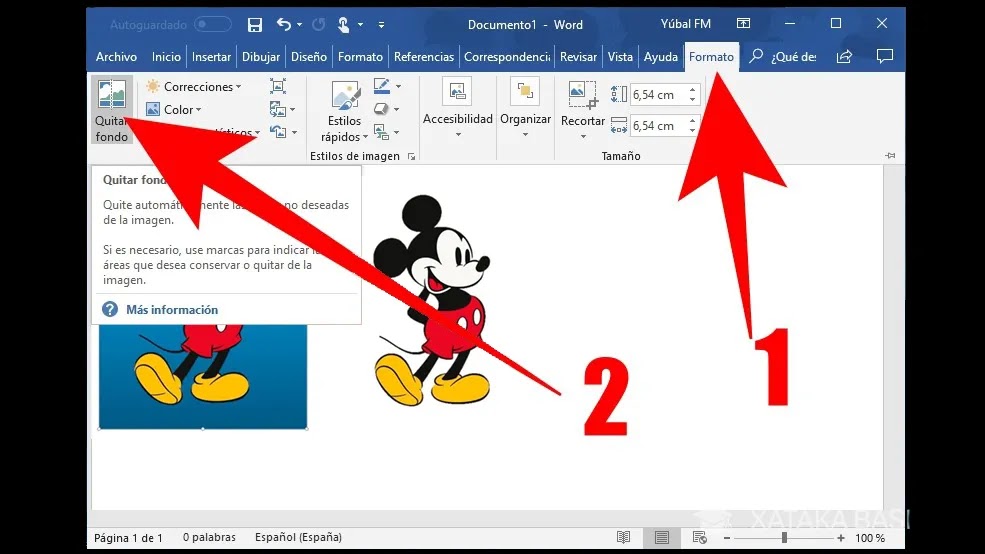This screenshot has width=985, height=554.
Task: Click Página 1 de 1 in status bar
Action: (128, 538)
